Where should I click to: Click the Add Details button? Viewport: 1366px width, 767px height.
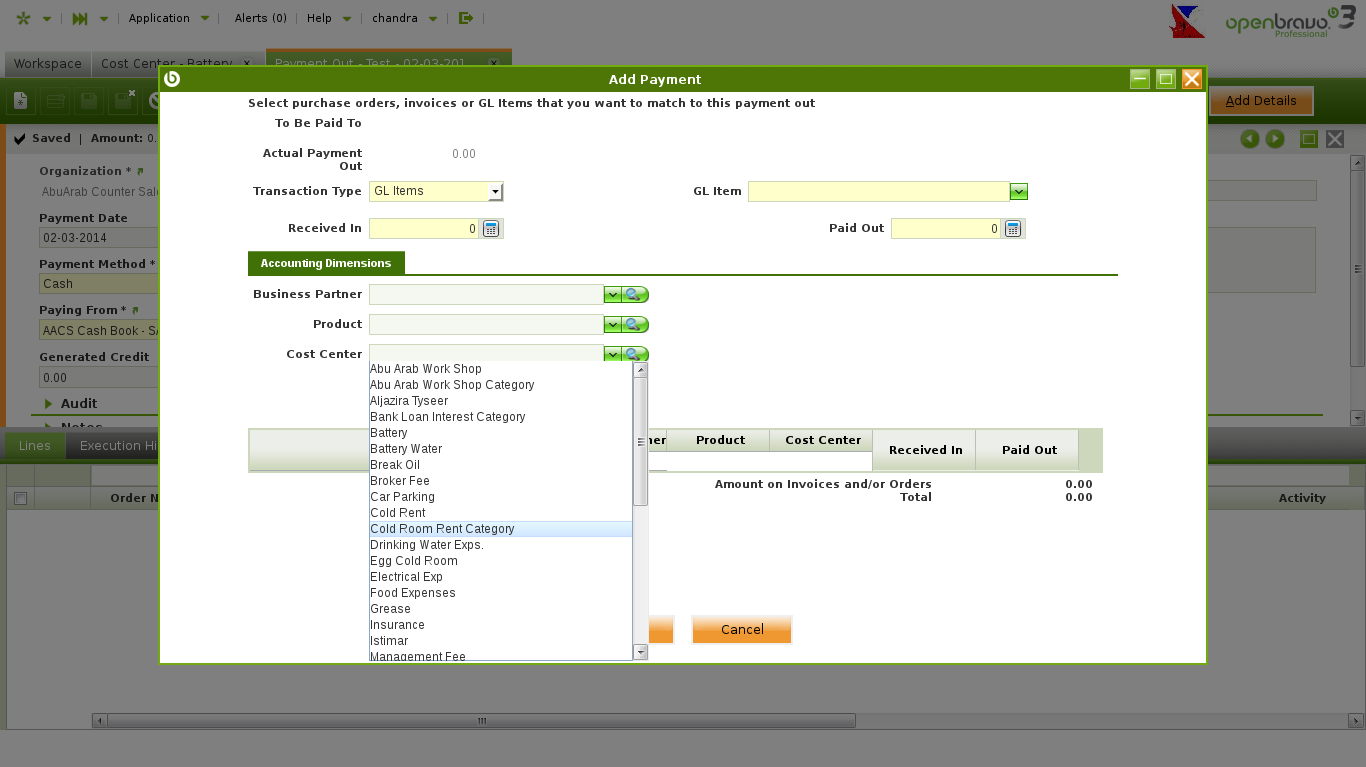1260,101
